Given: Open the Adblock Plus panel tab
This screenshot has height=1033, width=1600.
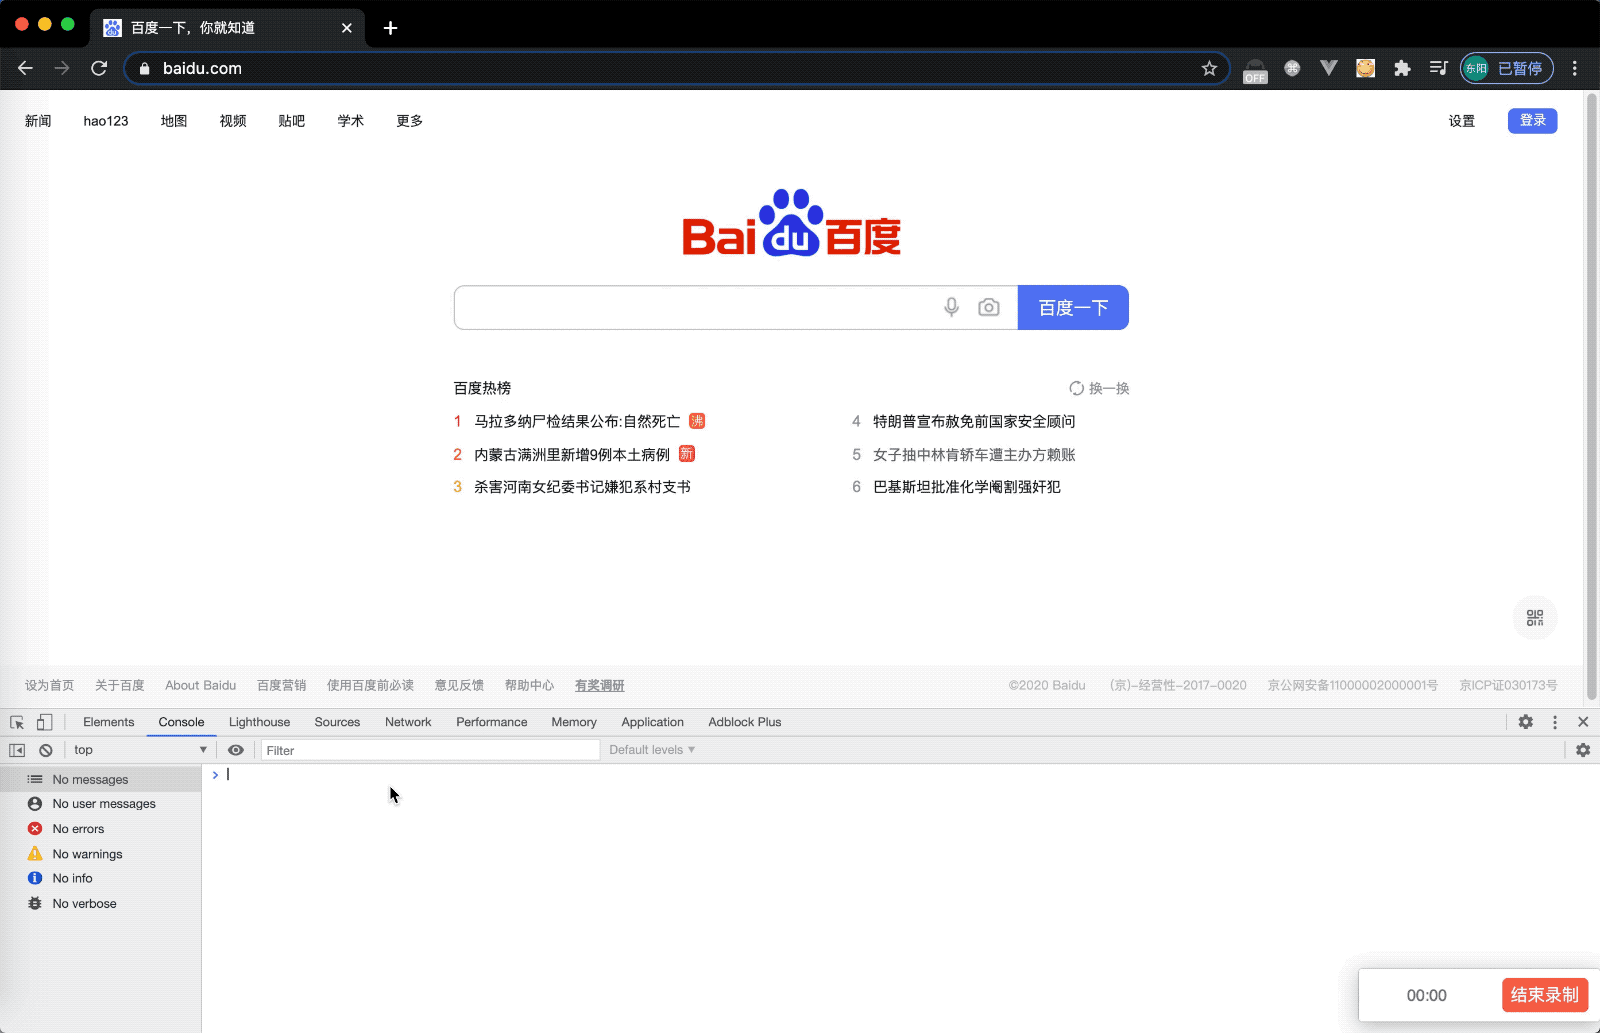Looking at the screenshot, I should (744, 721).
